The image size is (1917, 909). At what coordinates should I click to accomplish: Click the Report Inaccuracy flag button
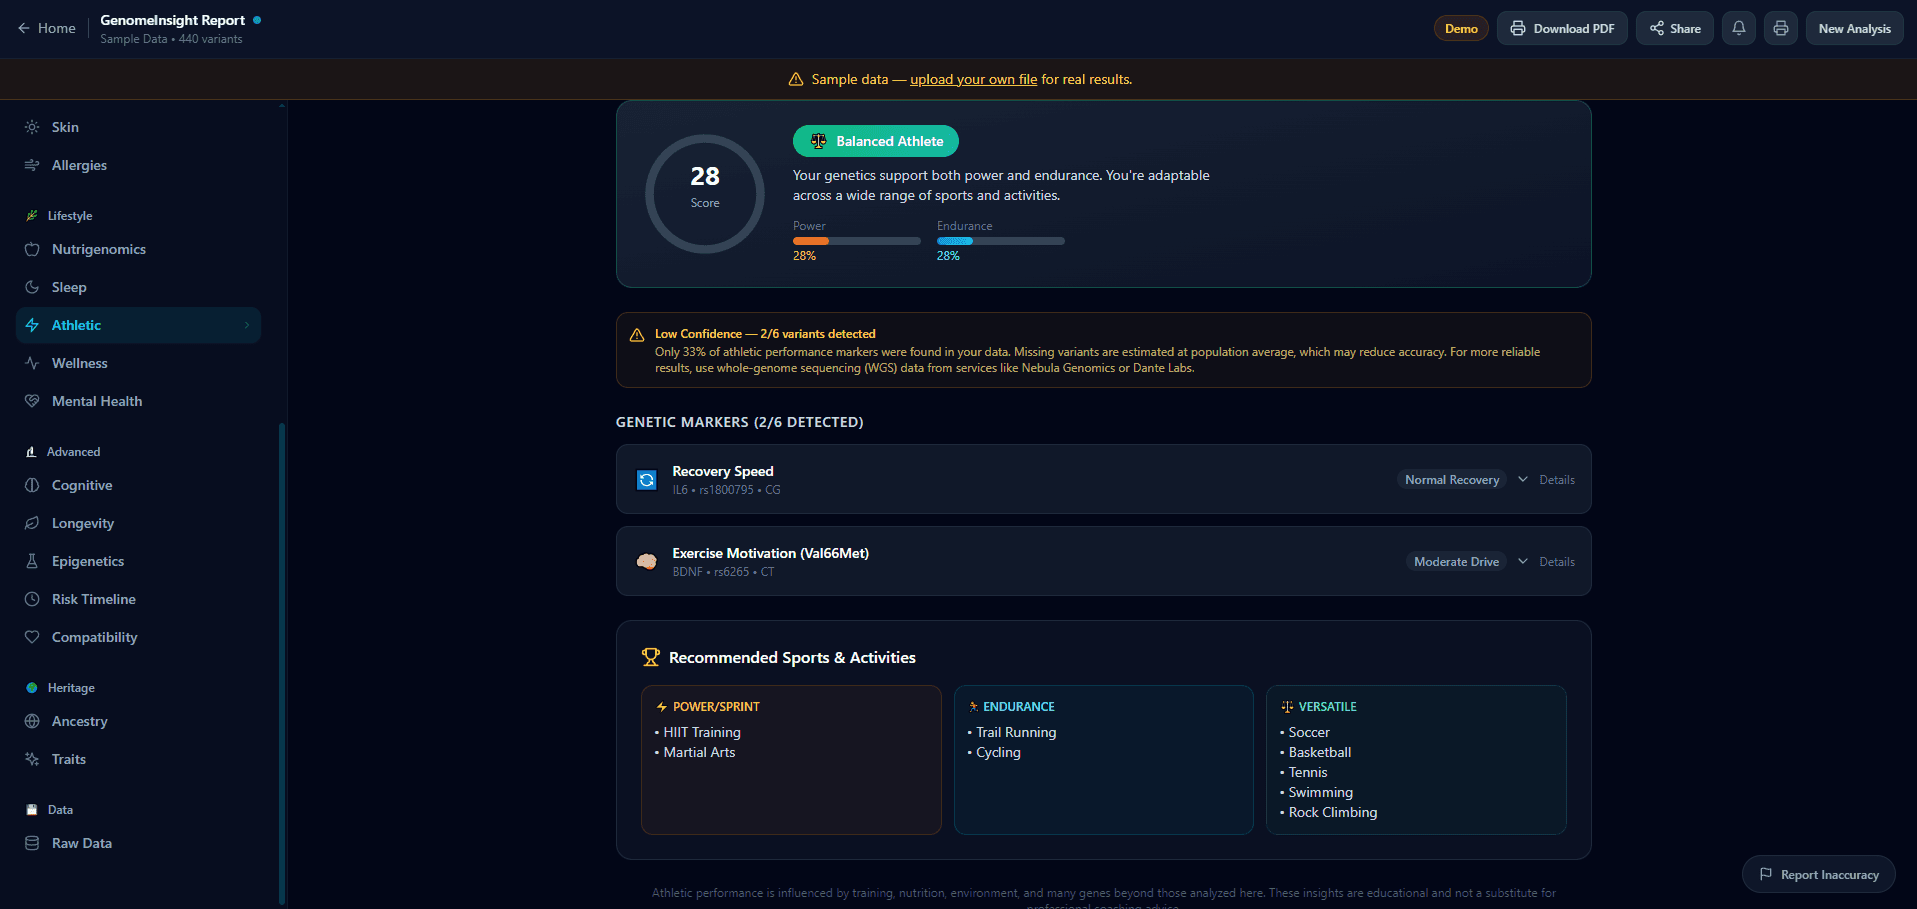click(x=1818, y=874)
